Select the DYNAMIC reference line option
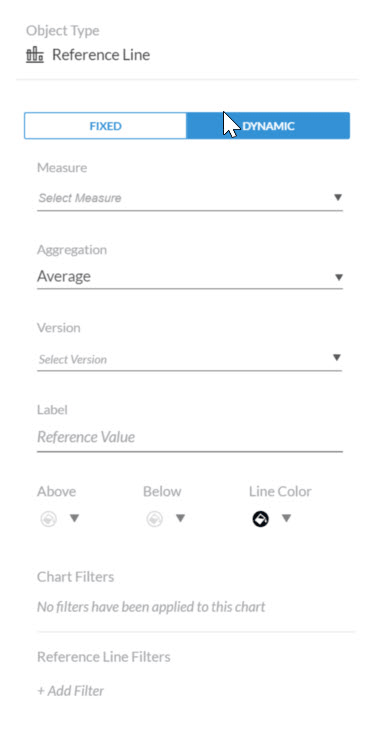 click(x=268, y=126)
